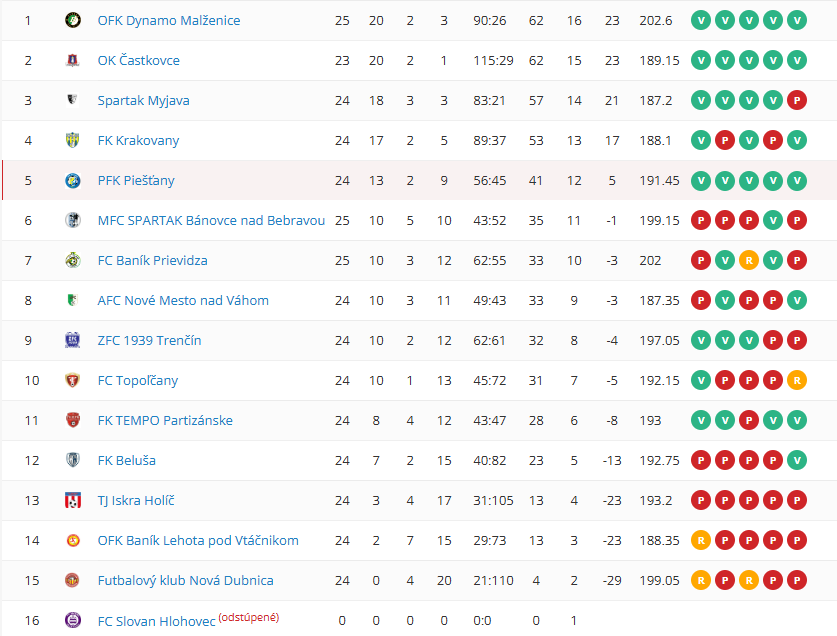This screenshot has width=837, height=636.
Task: Click the FC Topoľčany club crest
Action: click(x=73, y=380)
